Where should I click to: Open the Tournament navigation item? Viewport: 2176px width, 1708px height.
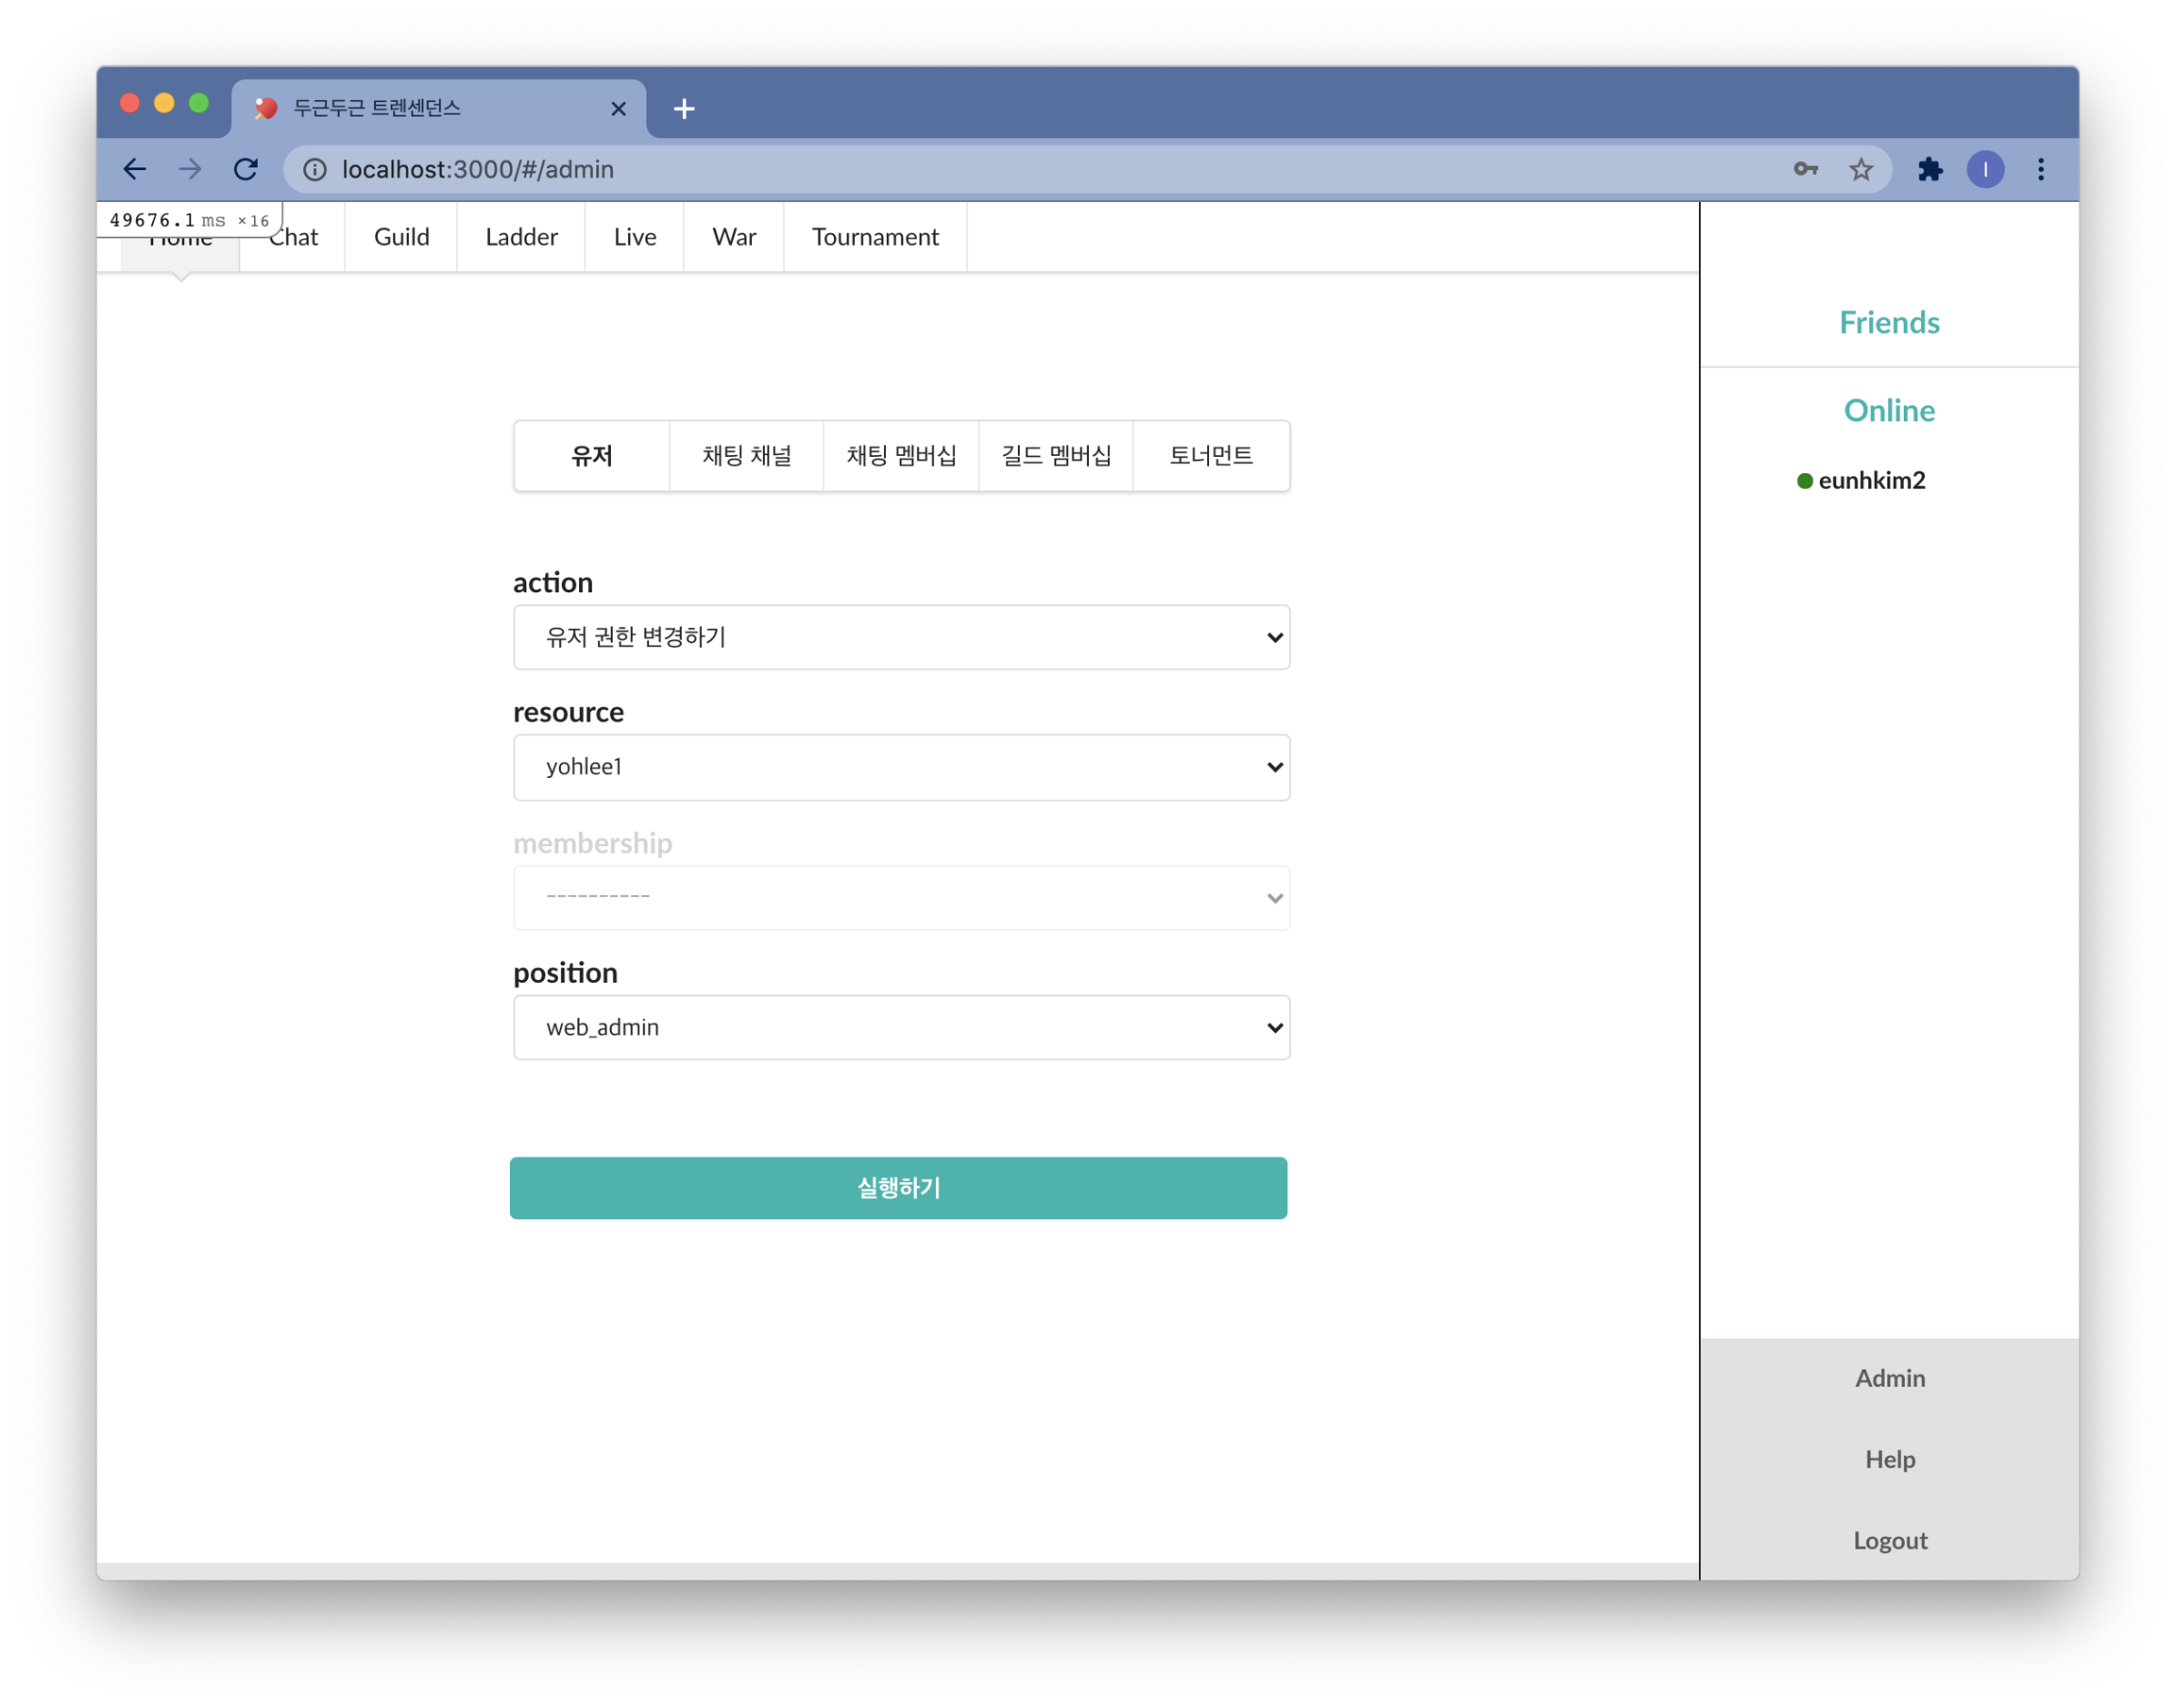tap(875, 237)
